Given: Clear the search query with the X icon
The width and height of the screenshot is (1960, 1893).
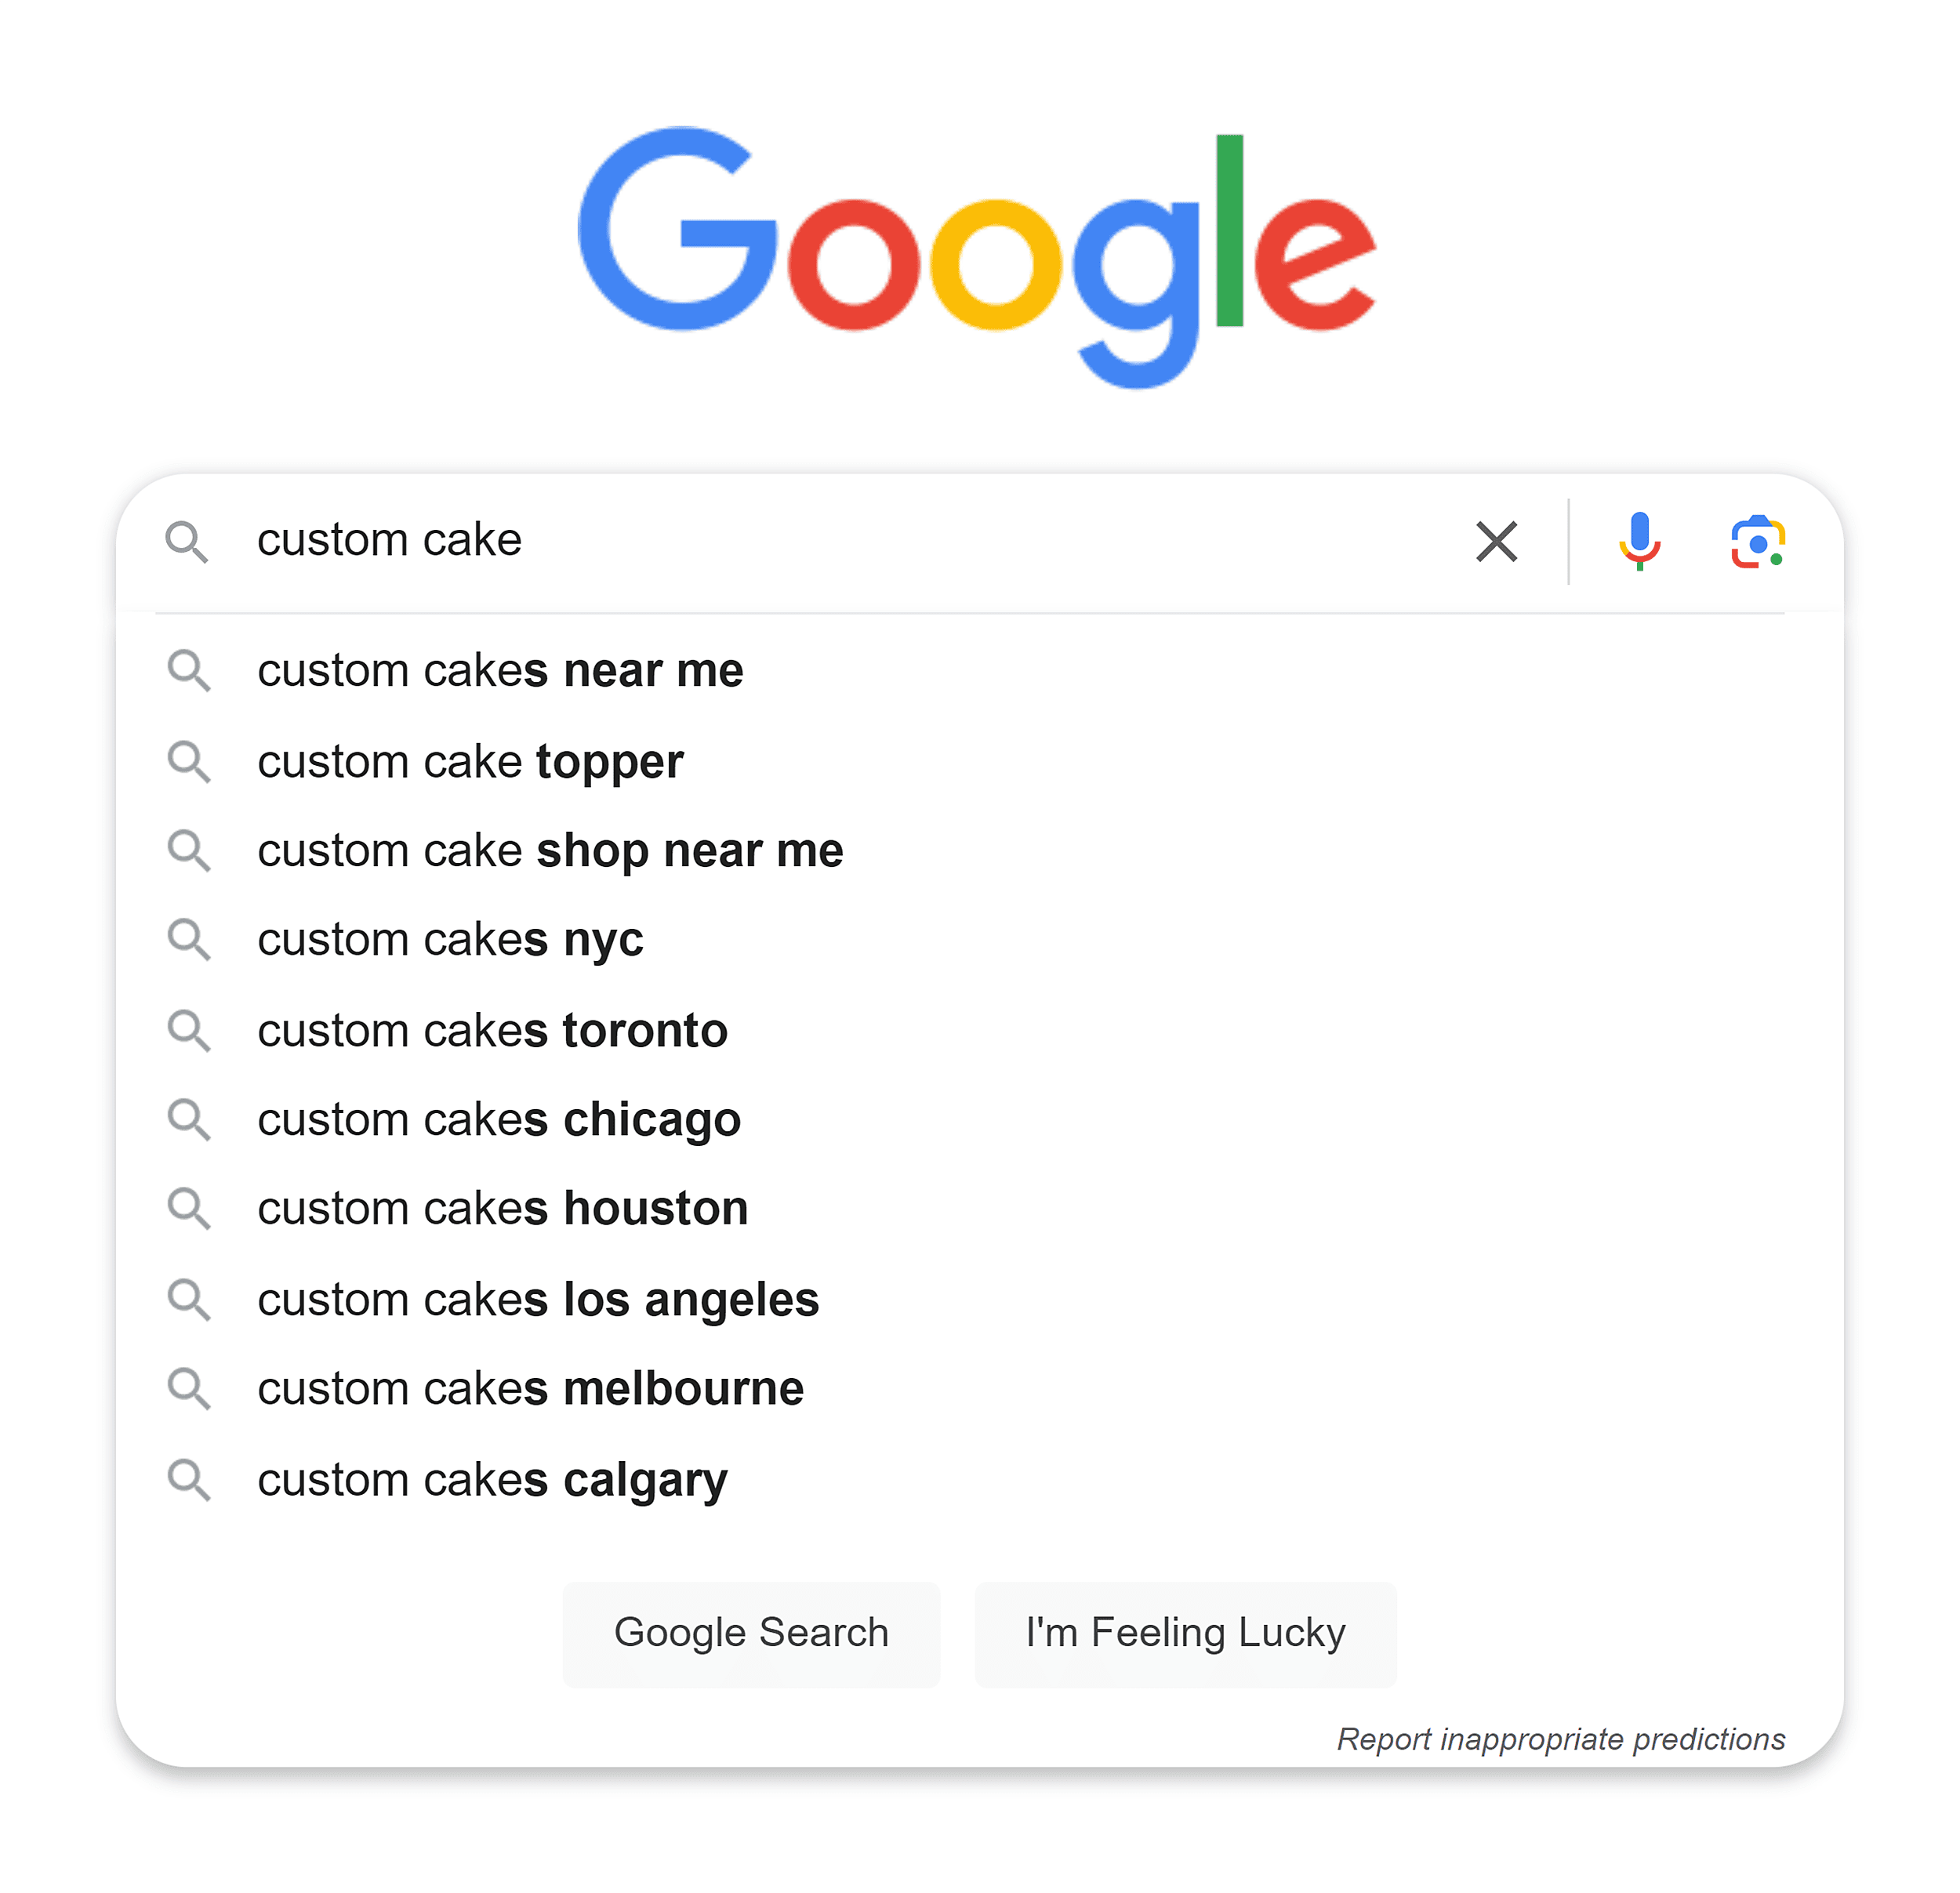Looking at the screenshot, I should pyautogui.click(x=1495, y=542).
